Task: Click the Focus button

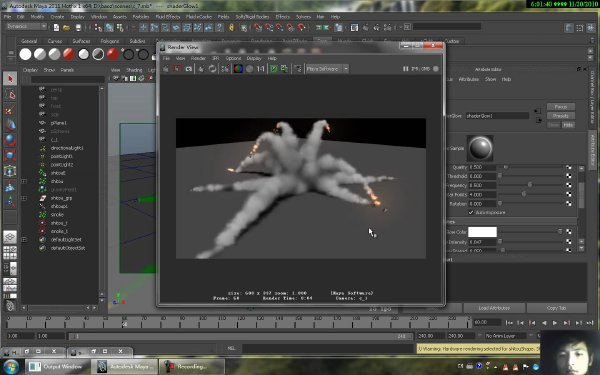Action: point(561,107)
